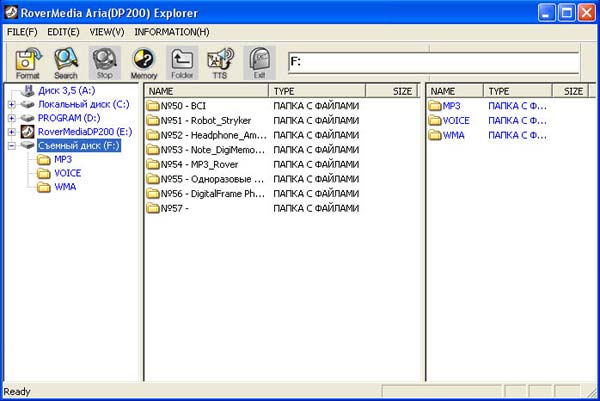Collapse the Съемный диск (F:) tree node
The width and height of the screenshot is (600, 401).
coord(11,146)
